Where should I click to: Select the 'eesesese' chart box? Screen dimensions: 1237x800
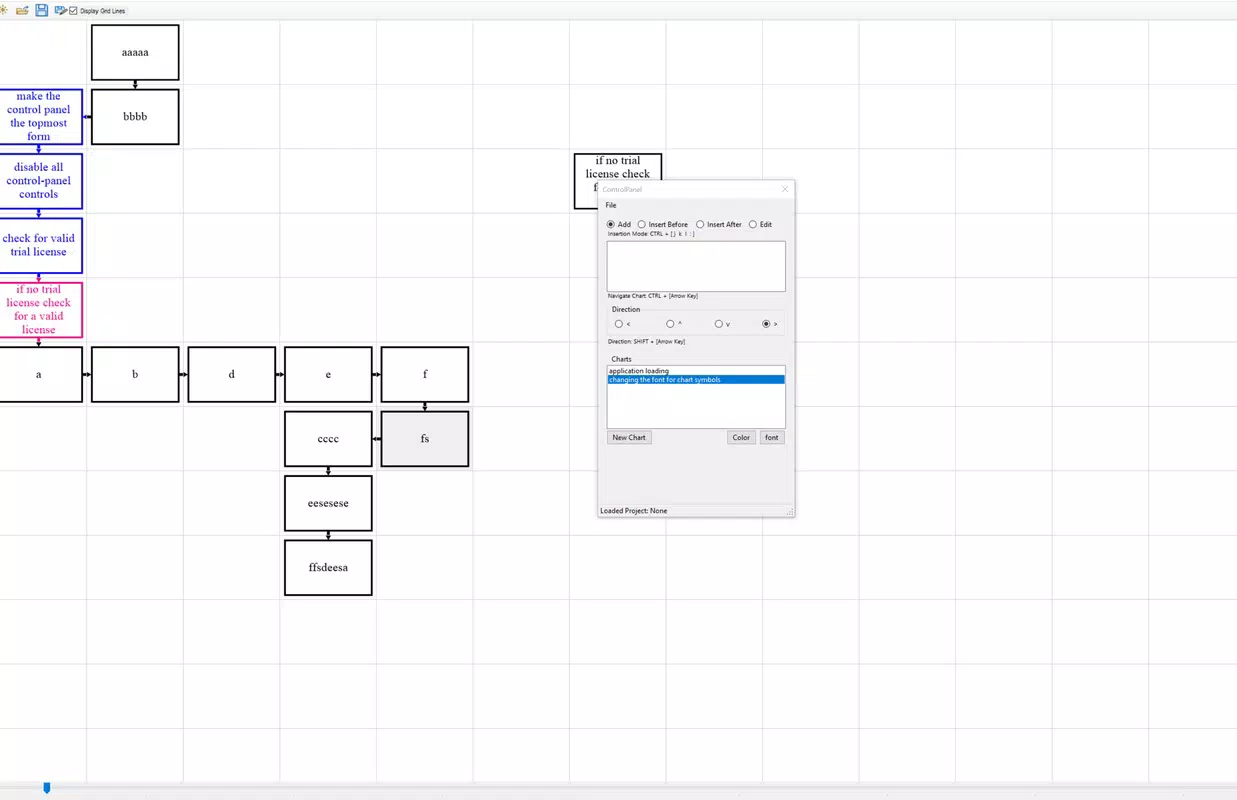(328, 503)
